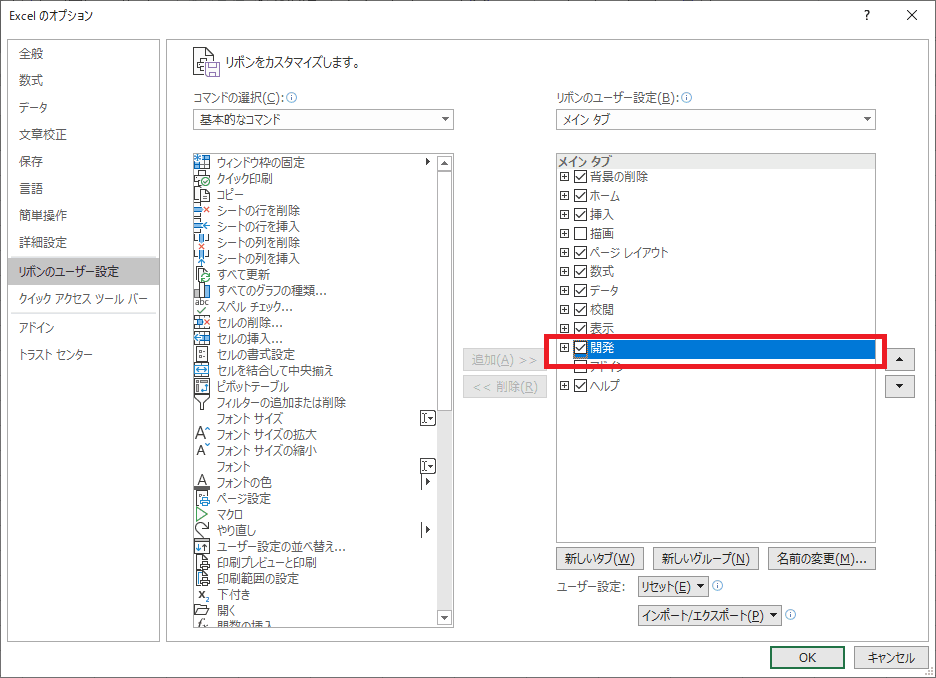
Task: Open the 基本的なコマンド command dropdown
Action: (323, 120)
